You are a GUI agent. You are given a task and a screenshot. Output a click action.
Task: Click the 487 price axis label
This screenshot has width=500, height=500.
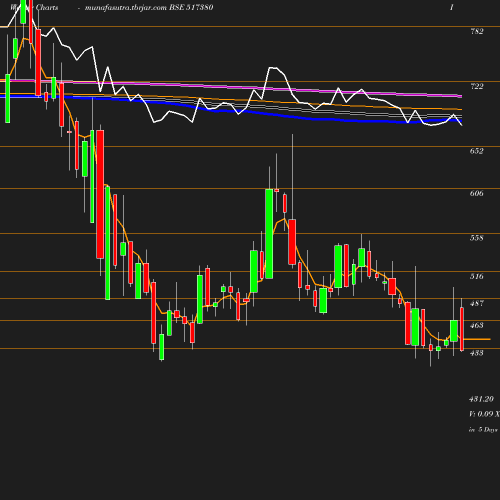[x=476, y=303]
